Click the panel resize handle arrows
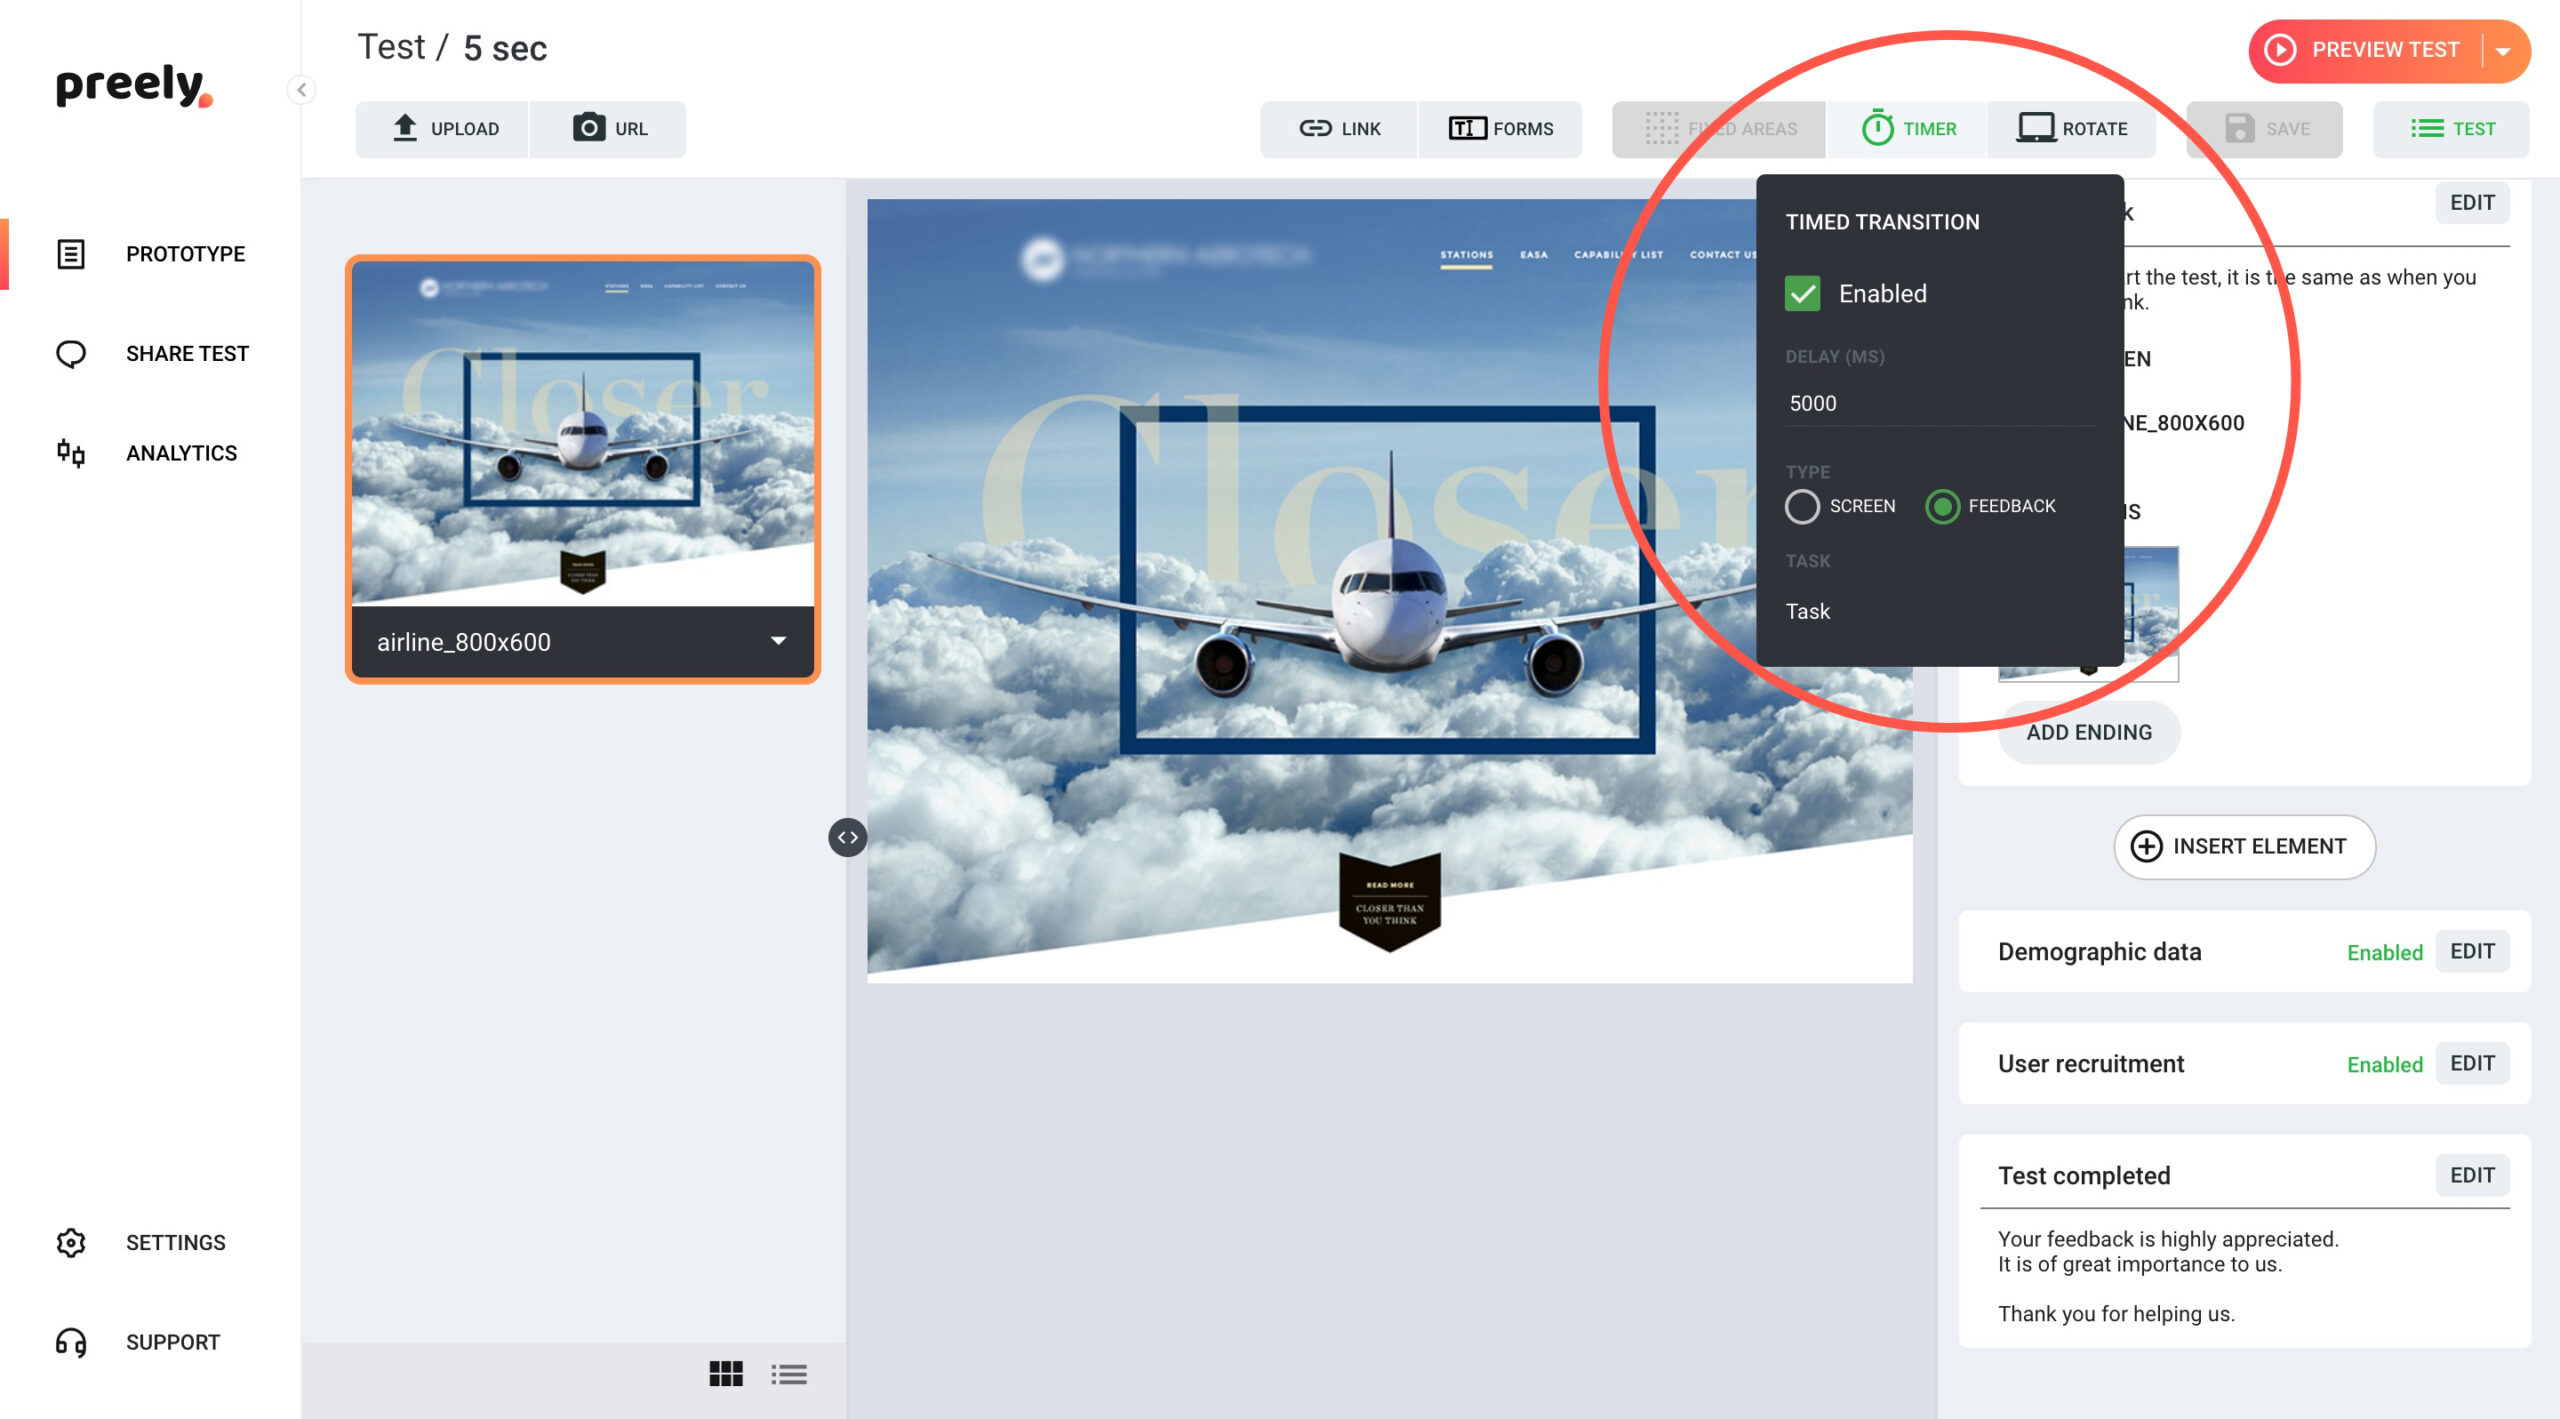Image resolution: width=2560 pixels, height=1419 pixels. [848, 837]
